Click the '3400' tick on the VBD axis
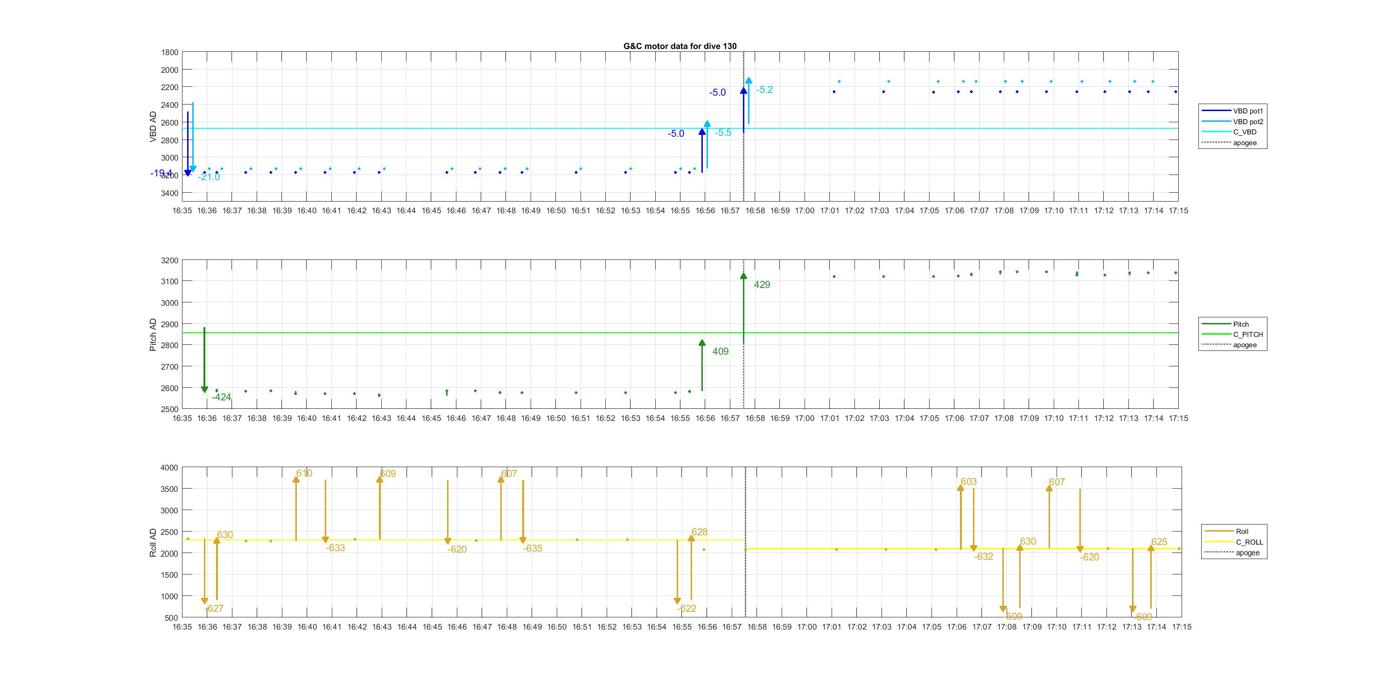1400x693 pixels. [x=170, y=193]
